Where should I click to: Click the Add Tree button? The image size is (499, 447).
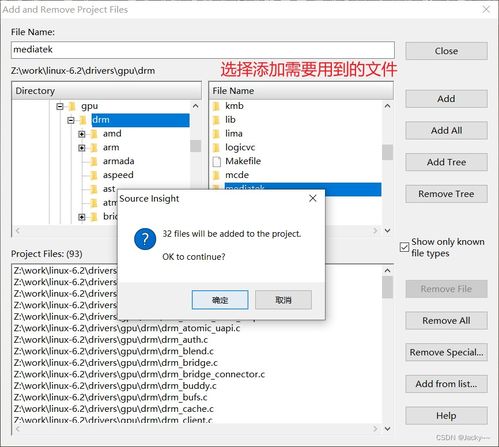point(446,162)
